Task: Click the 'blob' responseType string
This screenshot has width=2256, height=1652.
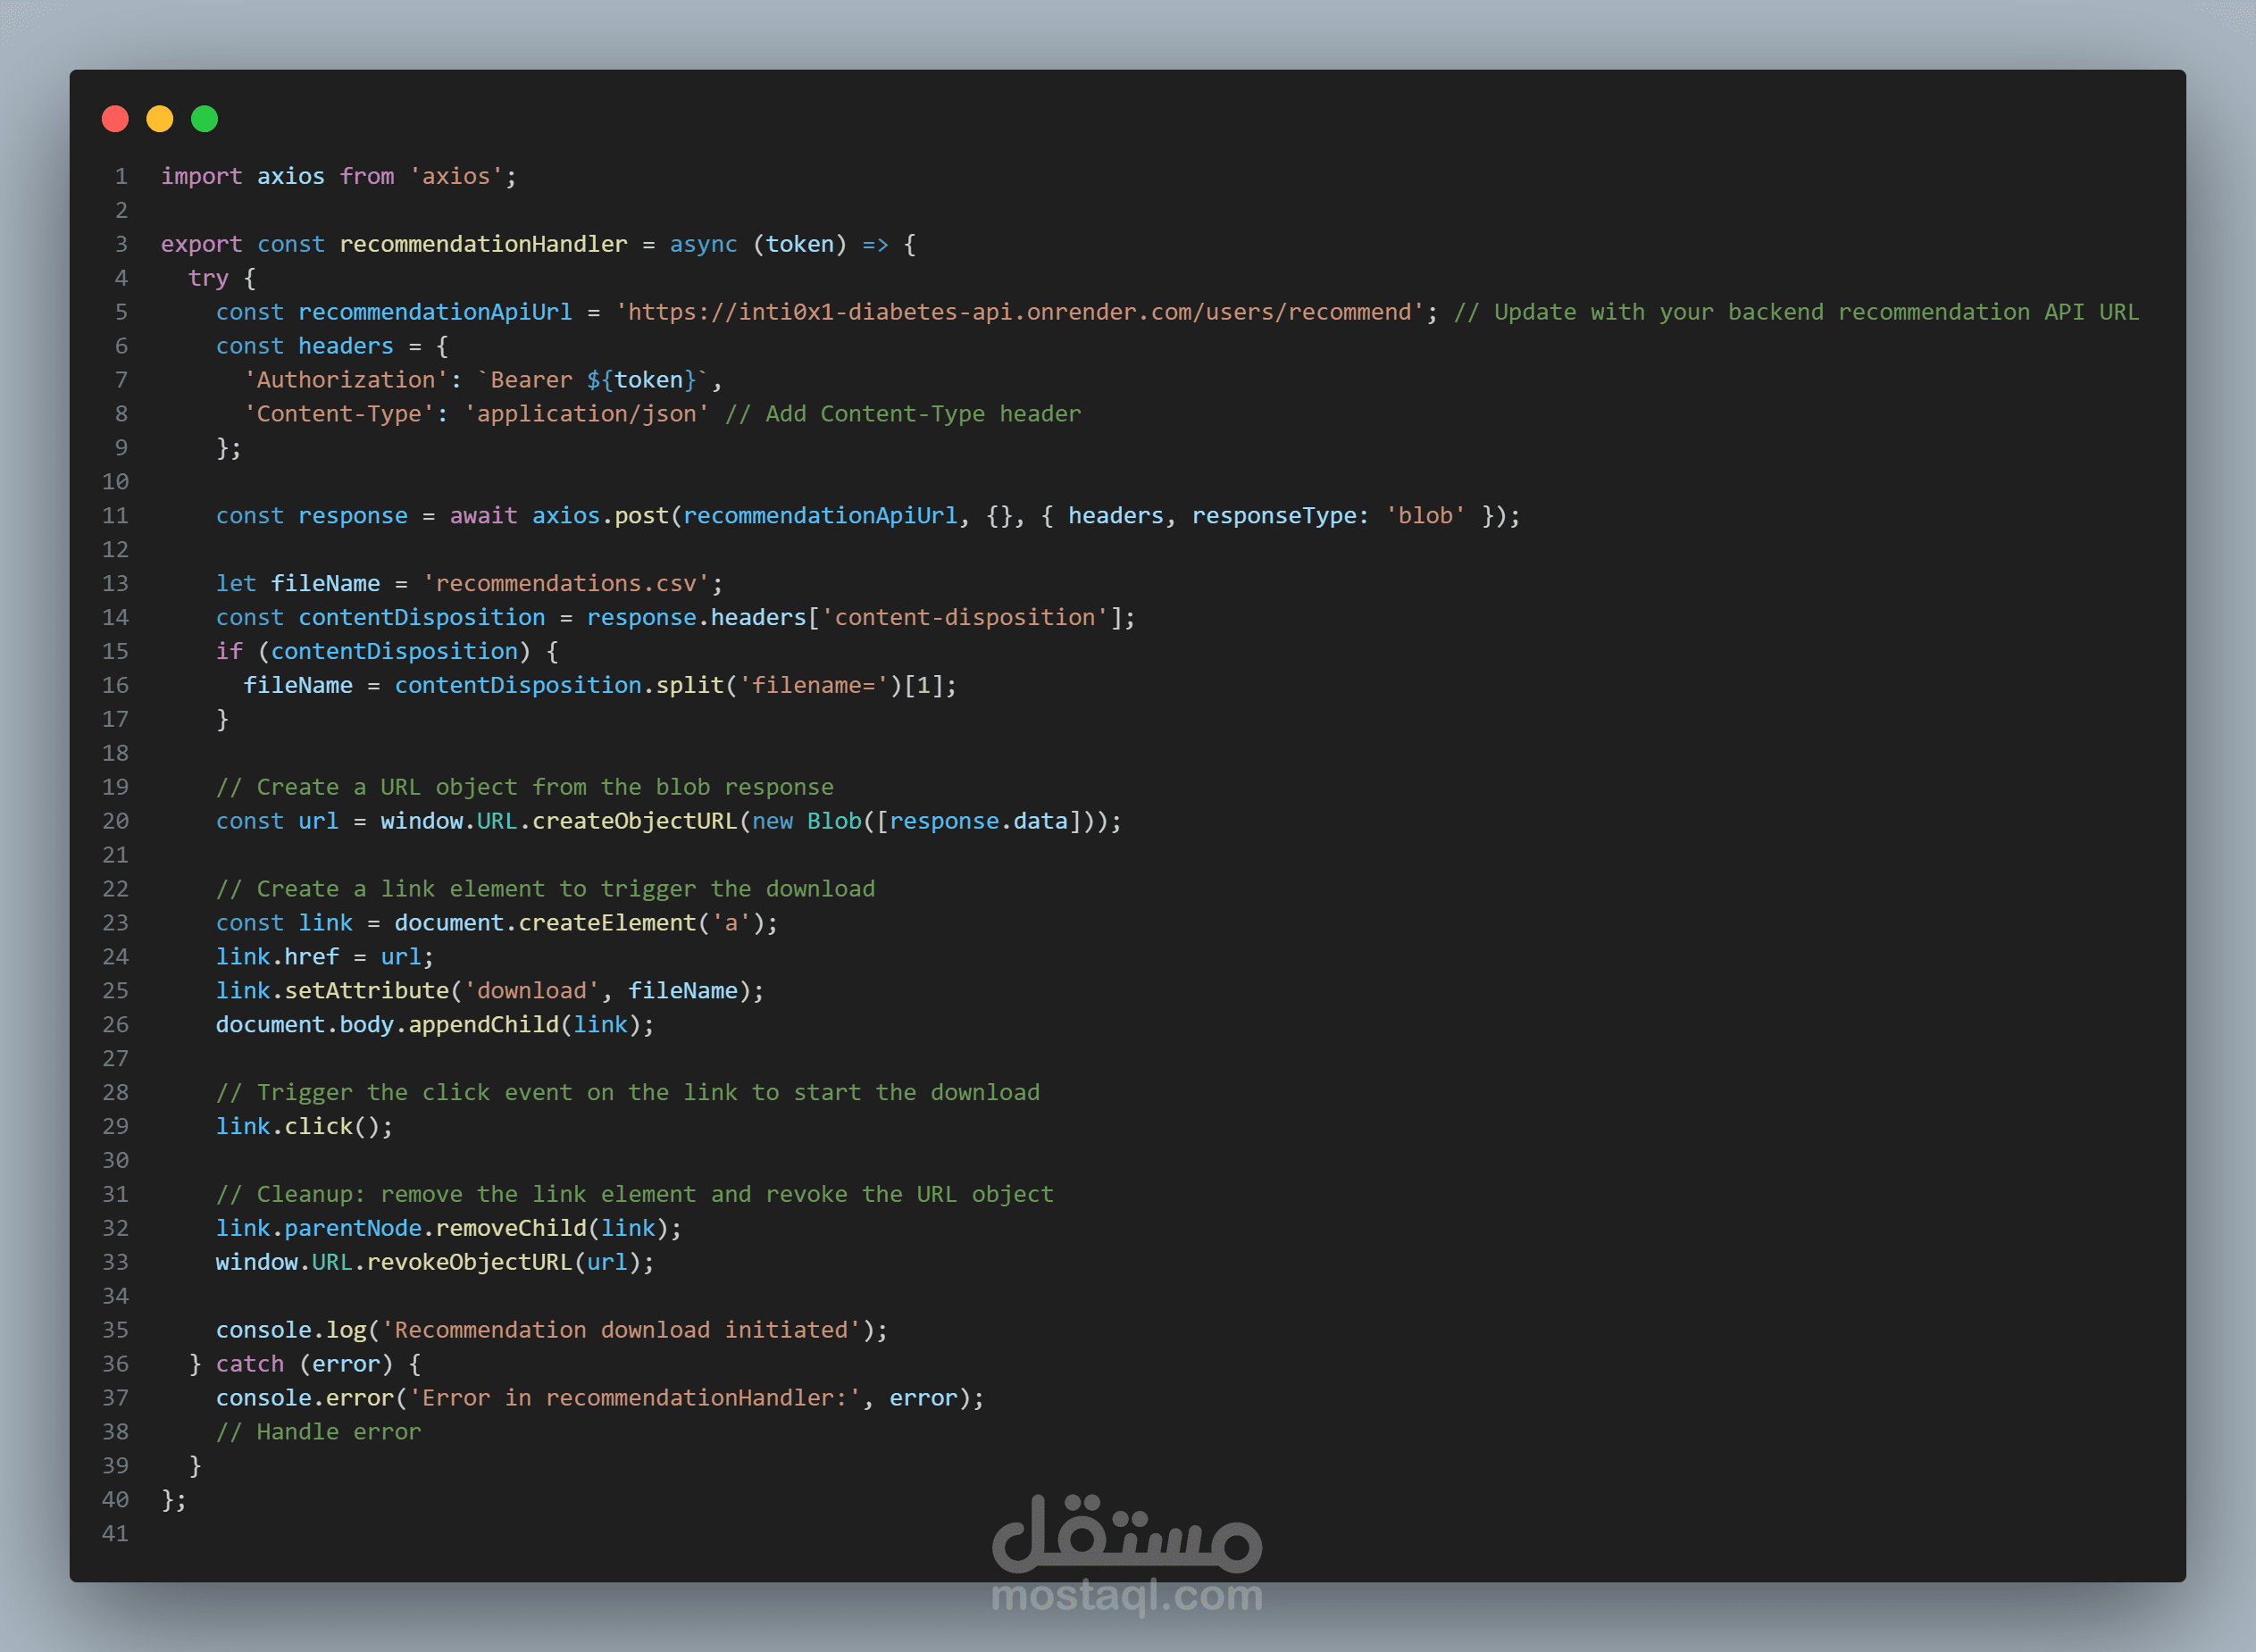Action: tap(1425, 516)
